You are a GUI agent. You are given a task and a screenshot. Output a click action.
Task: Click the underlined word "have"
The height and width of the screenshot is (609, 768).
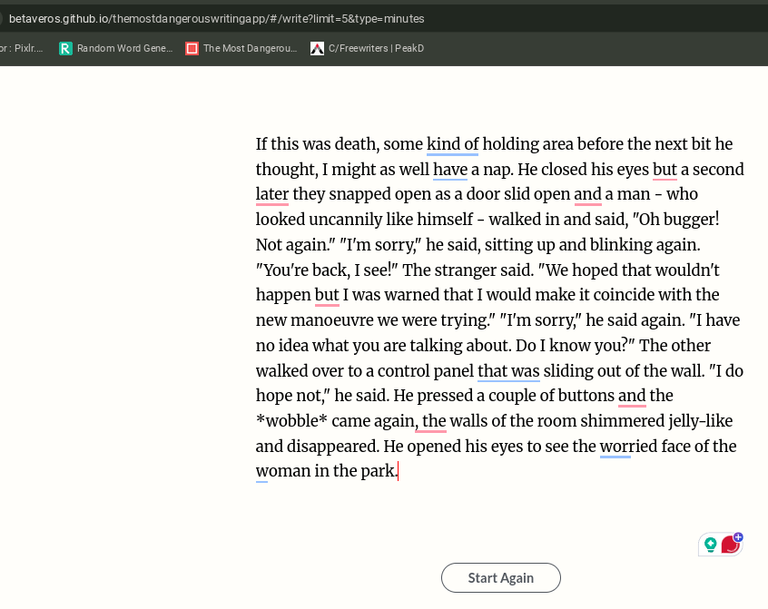450,170
